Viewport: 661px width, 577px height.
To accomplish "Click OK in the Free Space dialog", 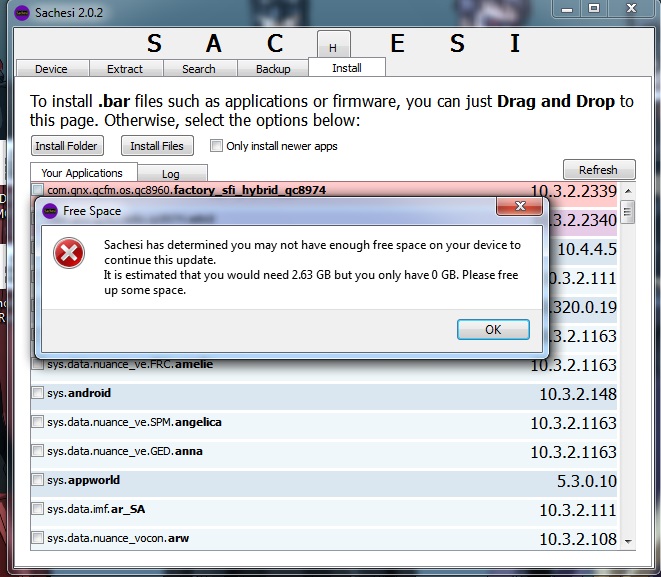I will [493, 329].
